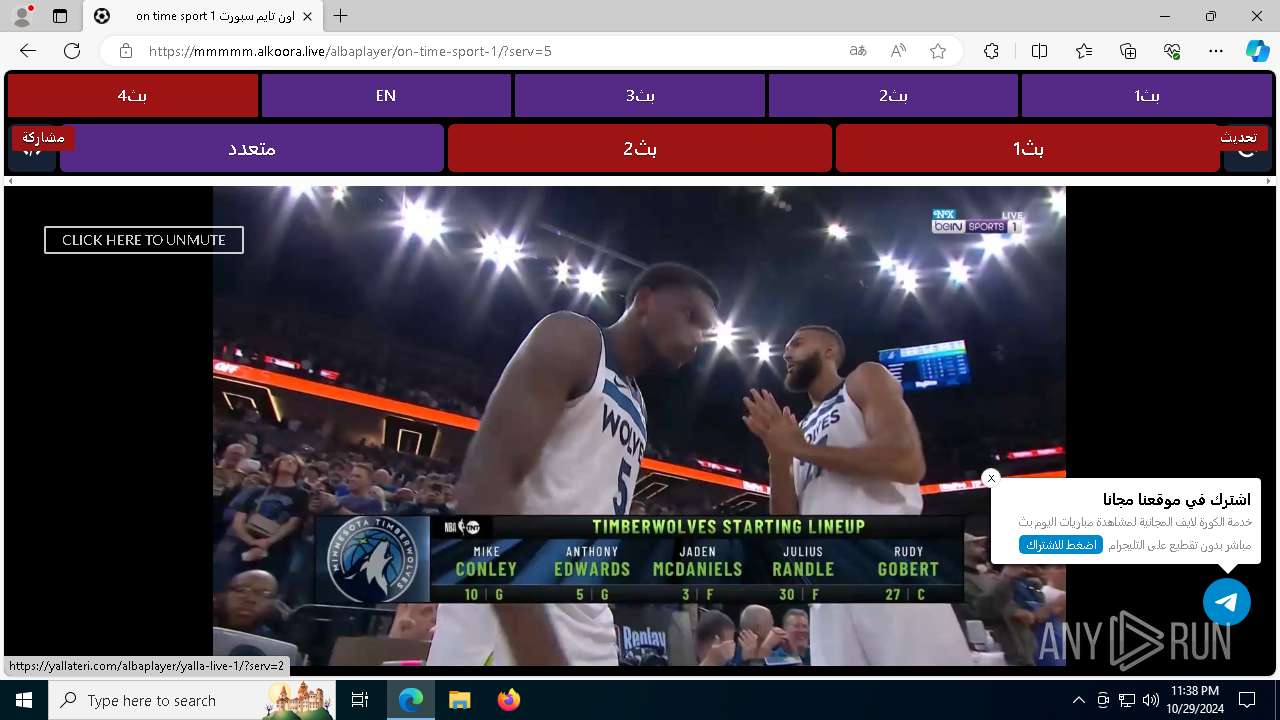Toggle split screen view
The image size is (1280, 720).
click(1039, 51)
